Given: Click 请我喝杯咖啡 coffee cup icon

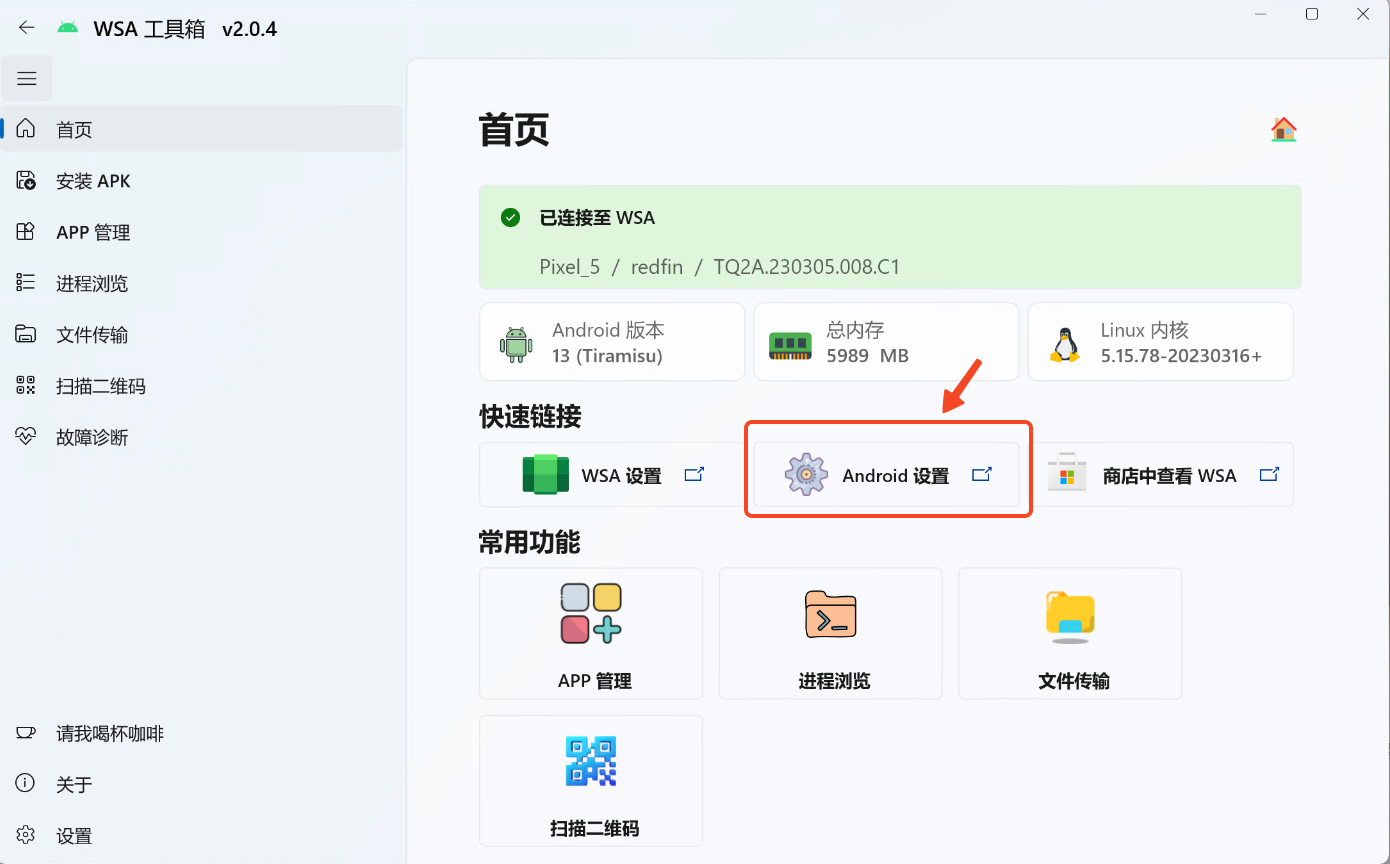Looking at the screenshot, I should (26, 733).
